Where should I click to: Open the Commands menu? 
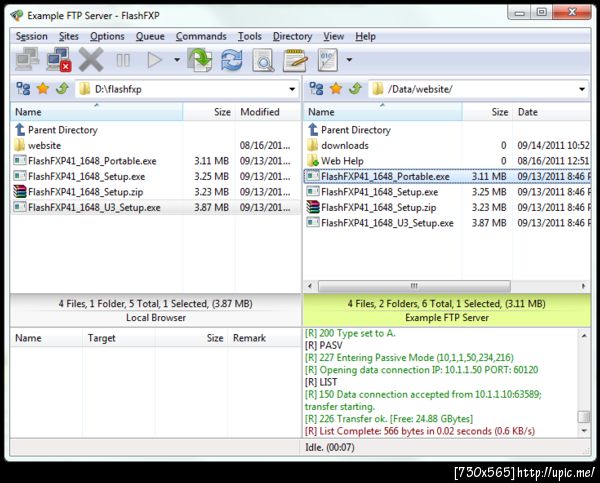(201, 36)
